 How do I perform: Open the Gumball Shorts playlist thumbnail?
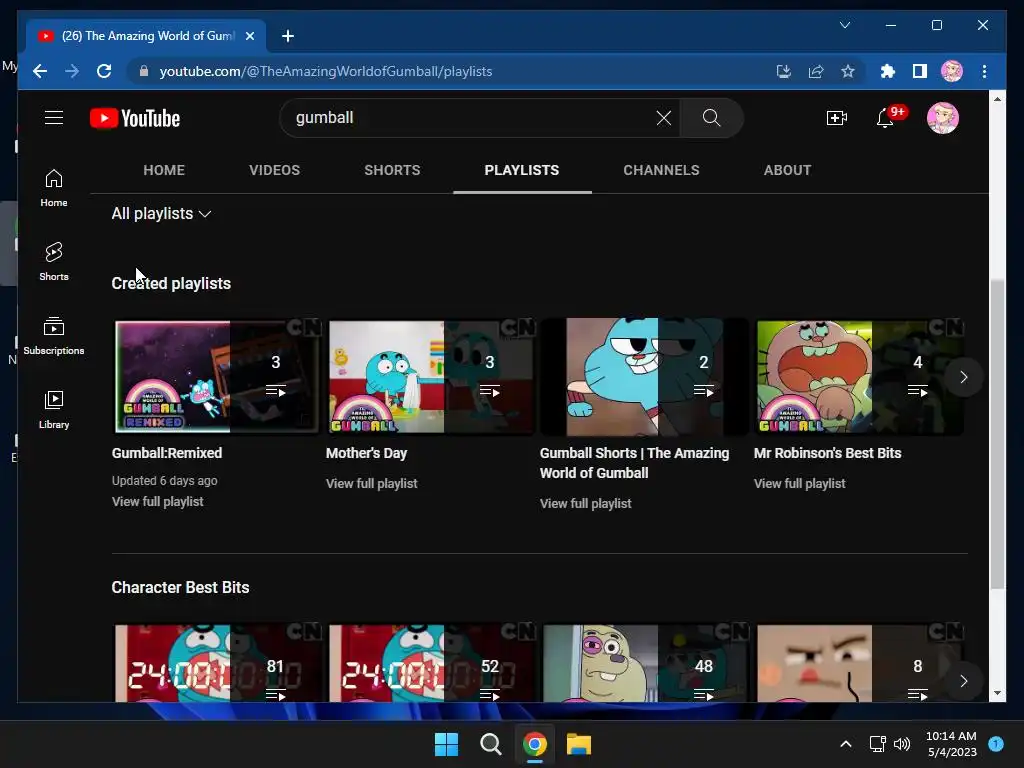click(645, 377)
